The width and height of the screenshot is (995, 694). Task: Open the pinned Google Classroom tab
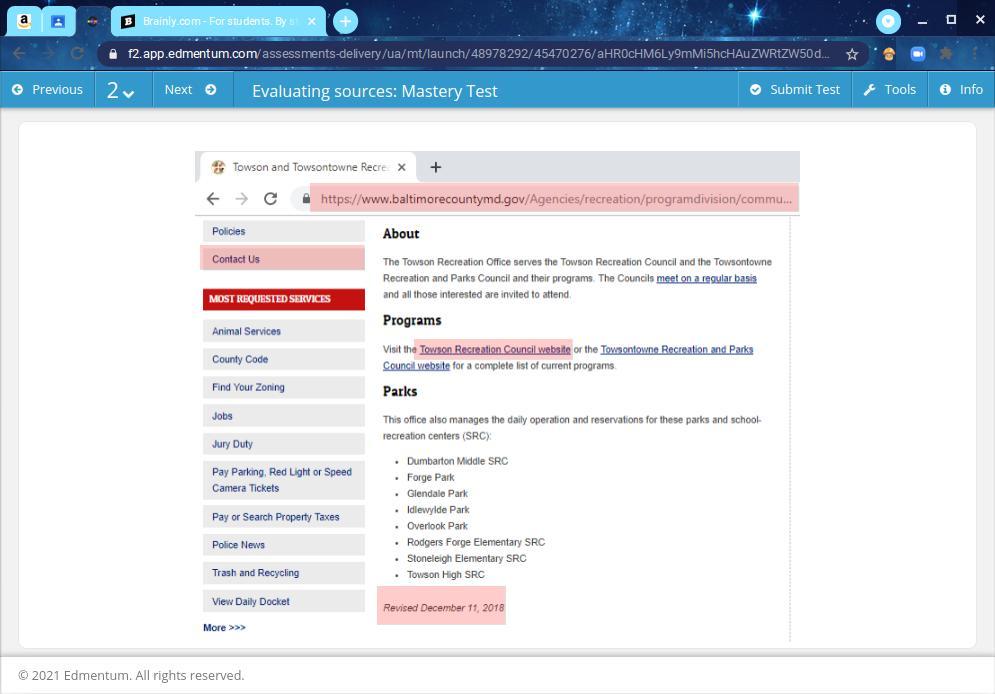pyautogui.click(x=58, y=21)
